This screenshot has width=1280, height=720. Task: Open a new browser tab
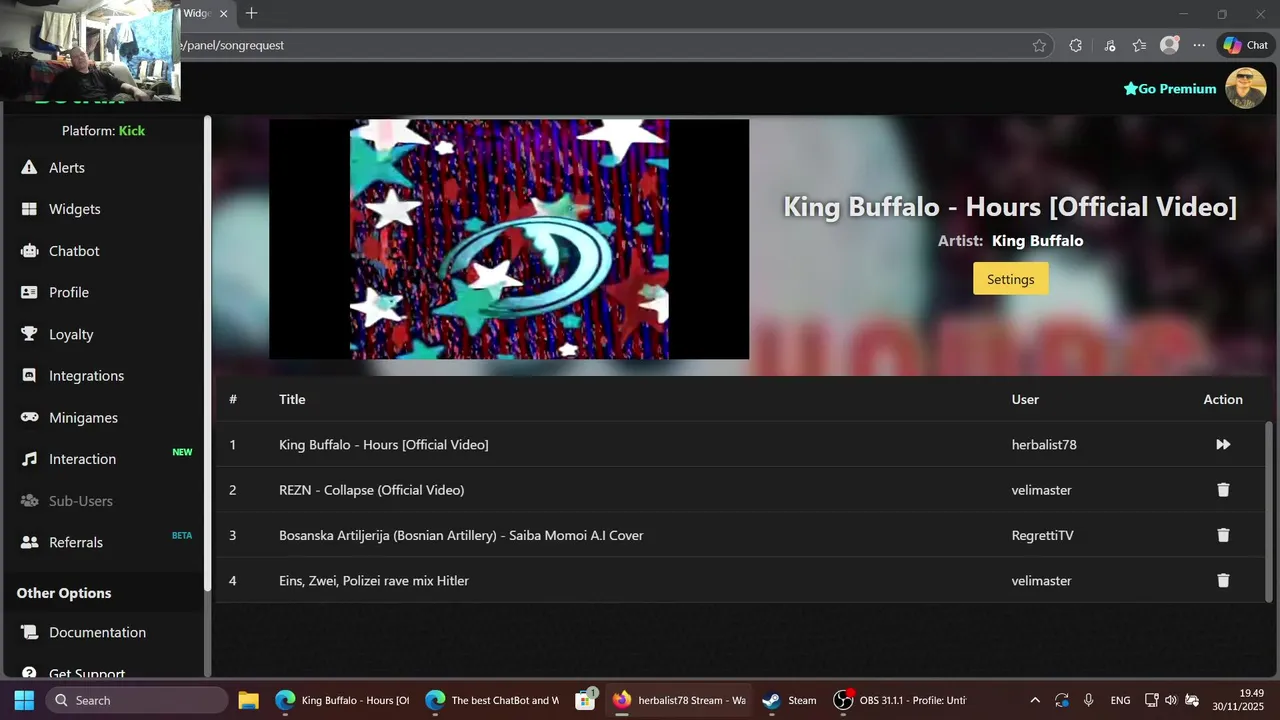tap(251, 13)
